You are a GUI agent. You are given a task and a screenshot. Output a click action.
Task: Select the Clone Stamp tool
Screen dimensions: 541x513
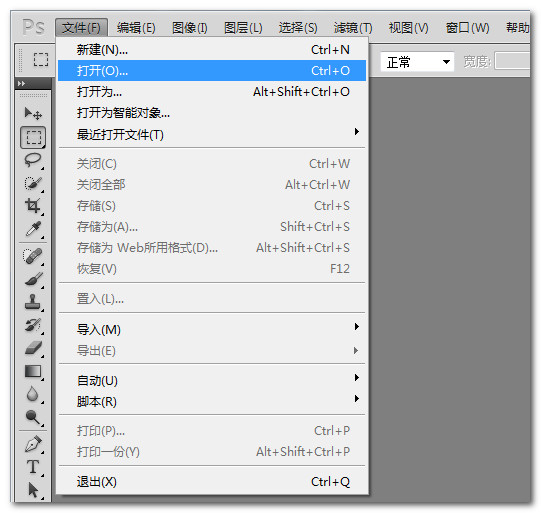click(x=33, y=302)
